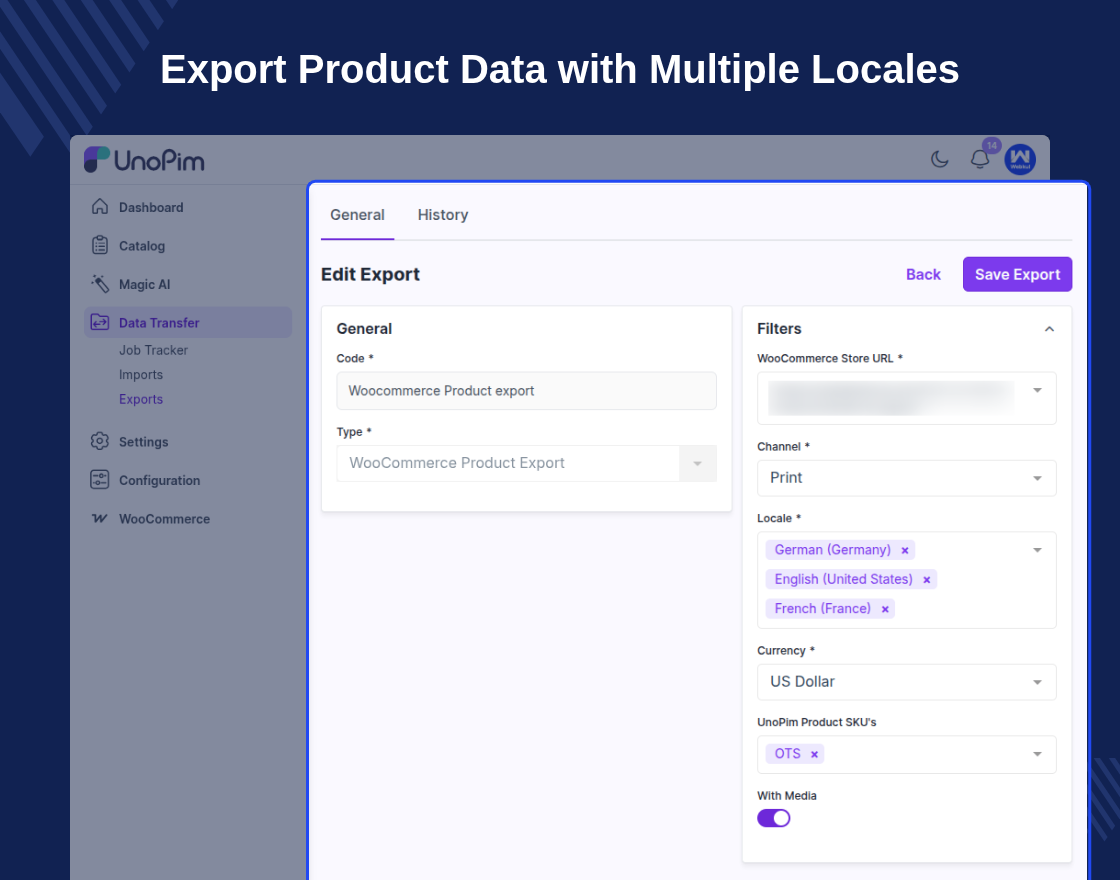Click the Save Export button

1017,274
